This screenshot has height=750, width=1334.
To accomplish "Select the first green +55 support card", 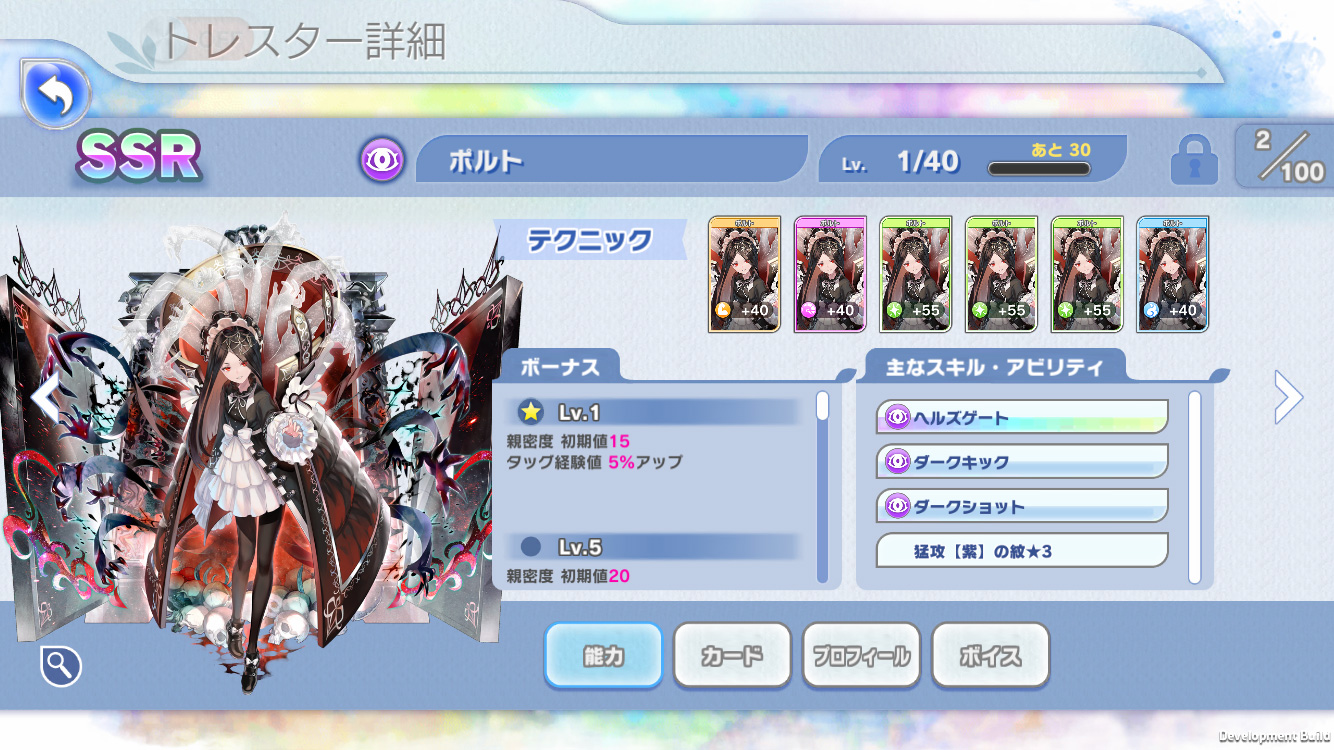I will 916,274.
